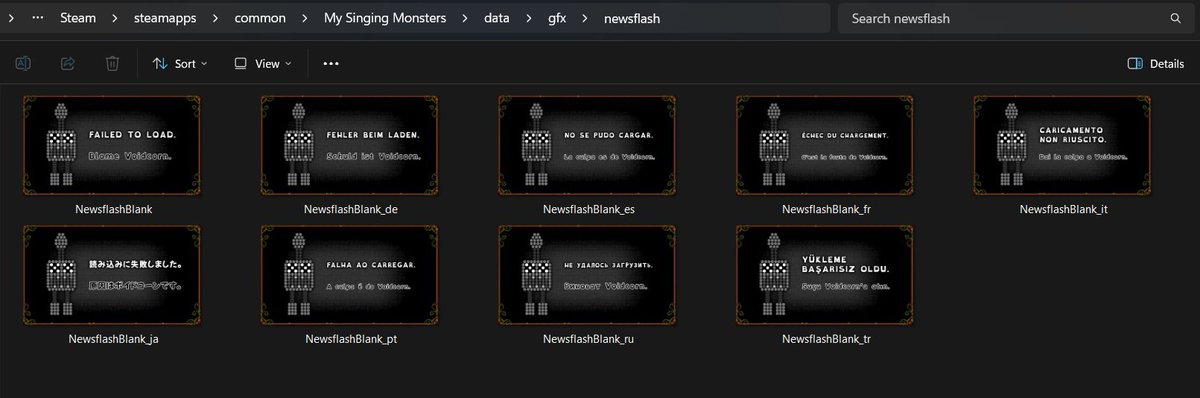Screen dimensions: 1200x398
Task: Select the NewsflashBlank_es thumbnail image
Action: click(588, 146)
